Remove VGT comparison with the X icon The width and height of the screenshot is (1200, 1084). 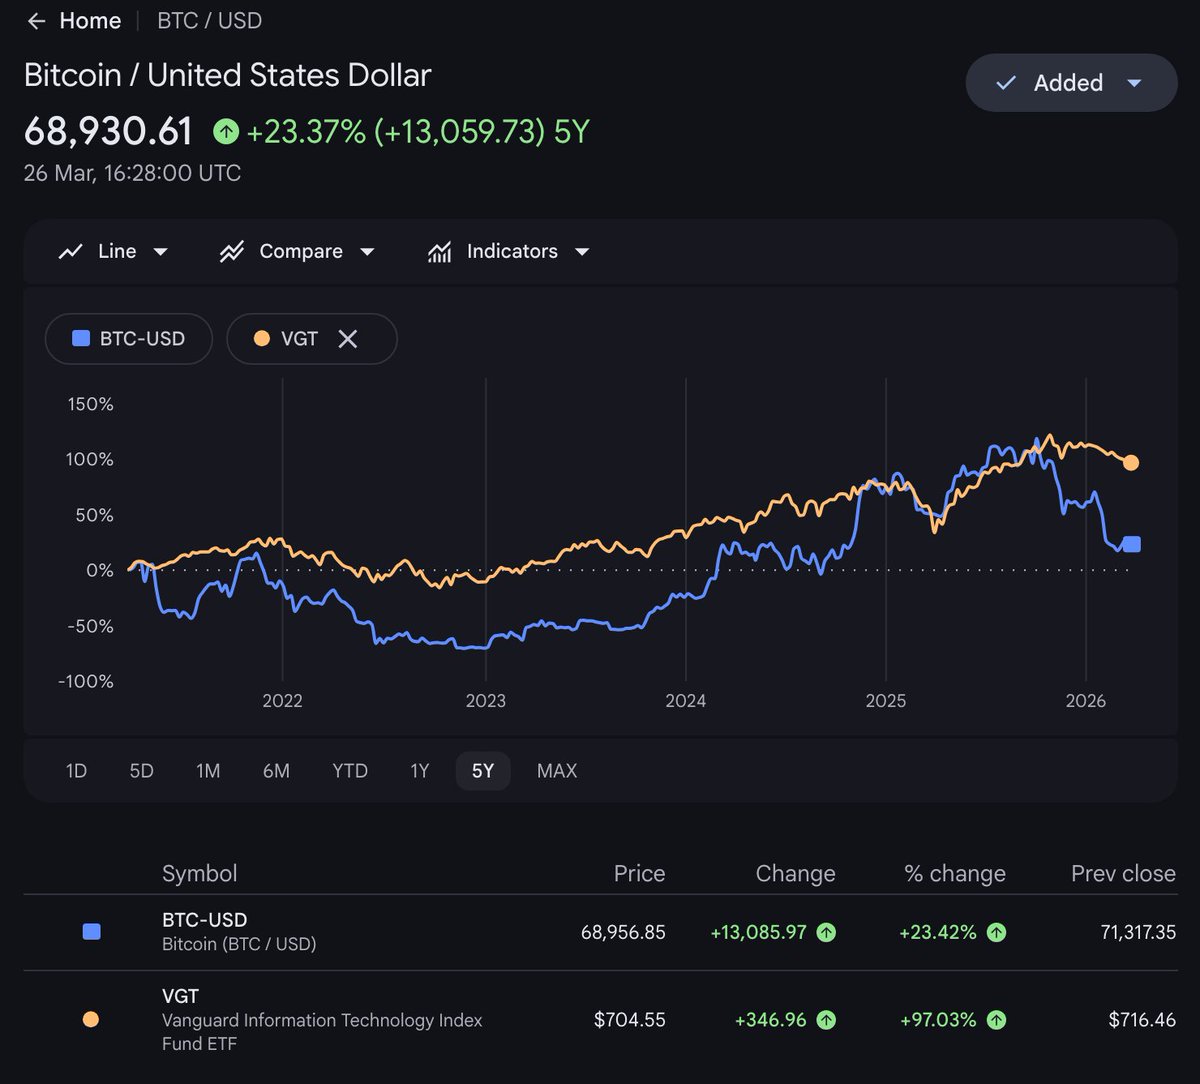347,339
